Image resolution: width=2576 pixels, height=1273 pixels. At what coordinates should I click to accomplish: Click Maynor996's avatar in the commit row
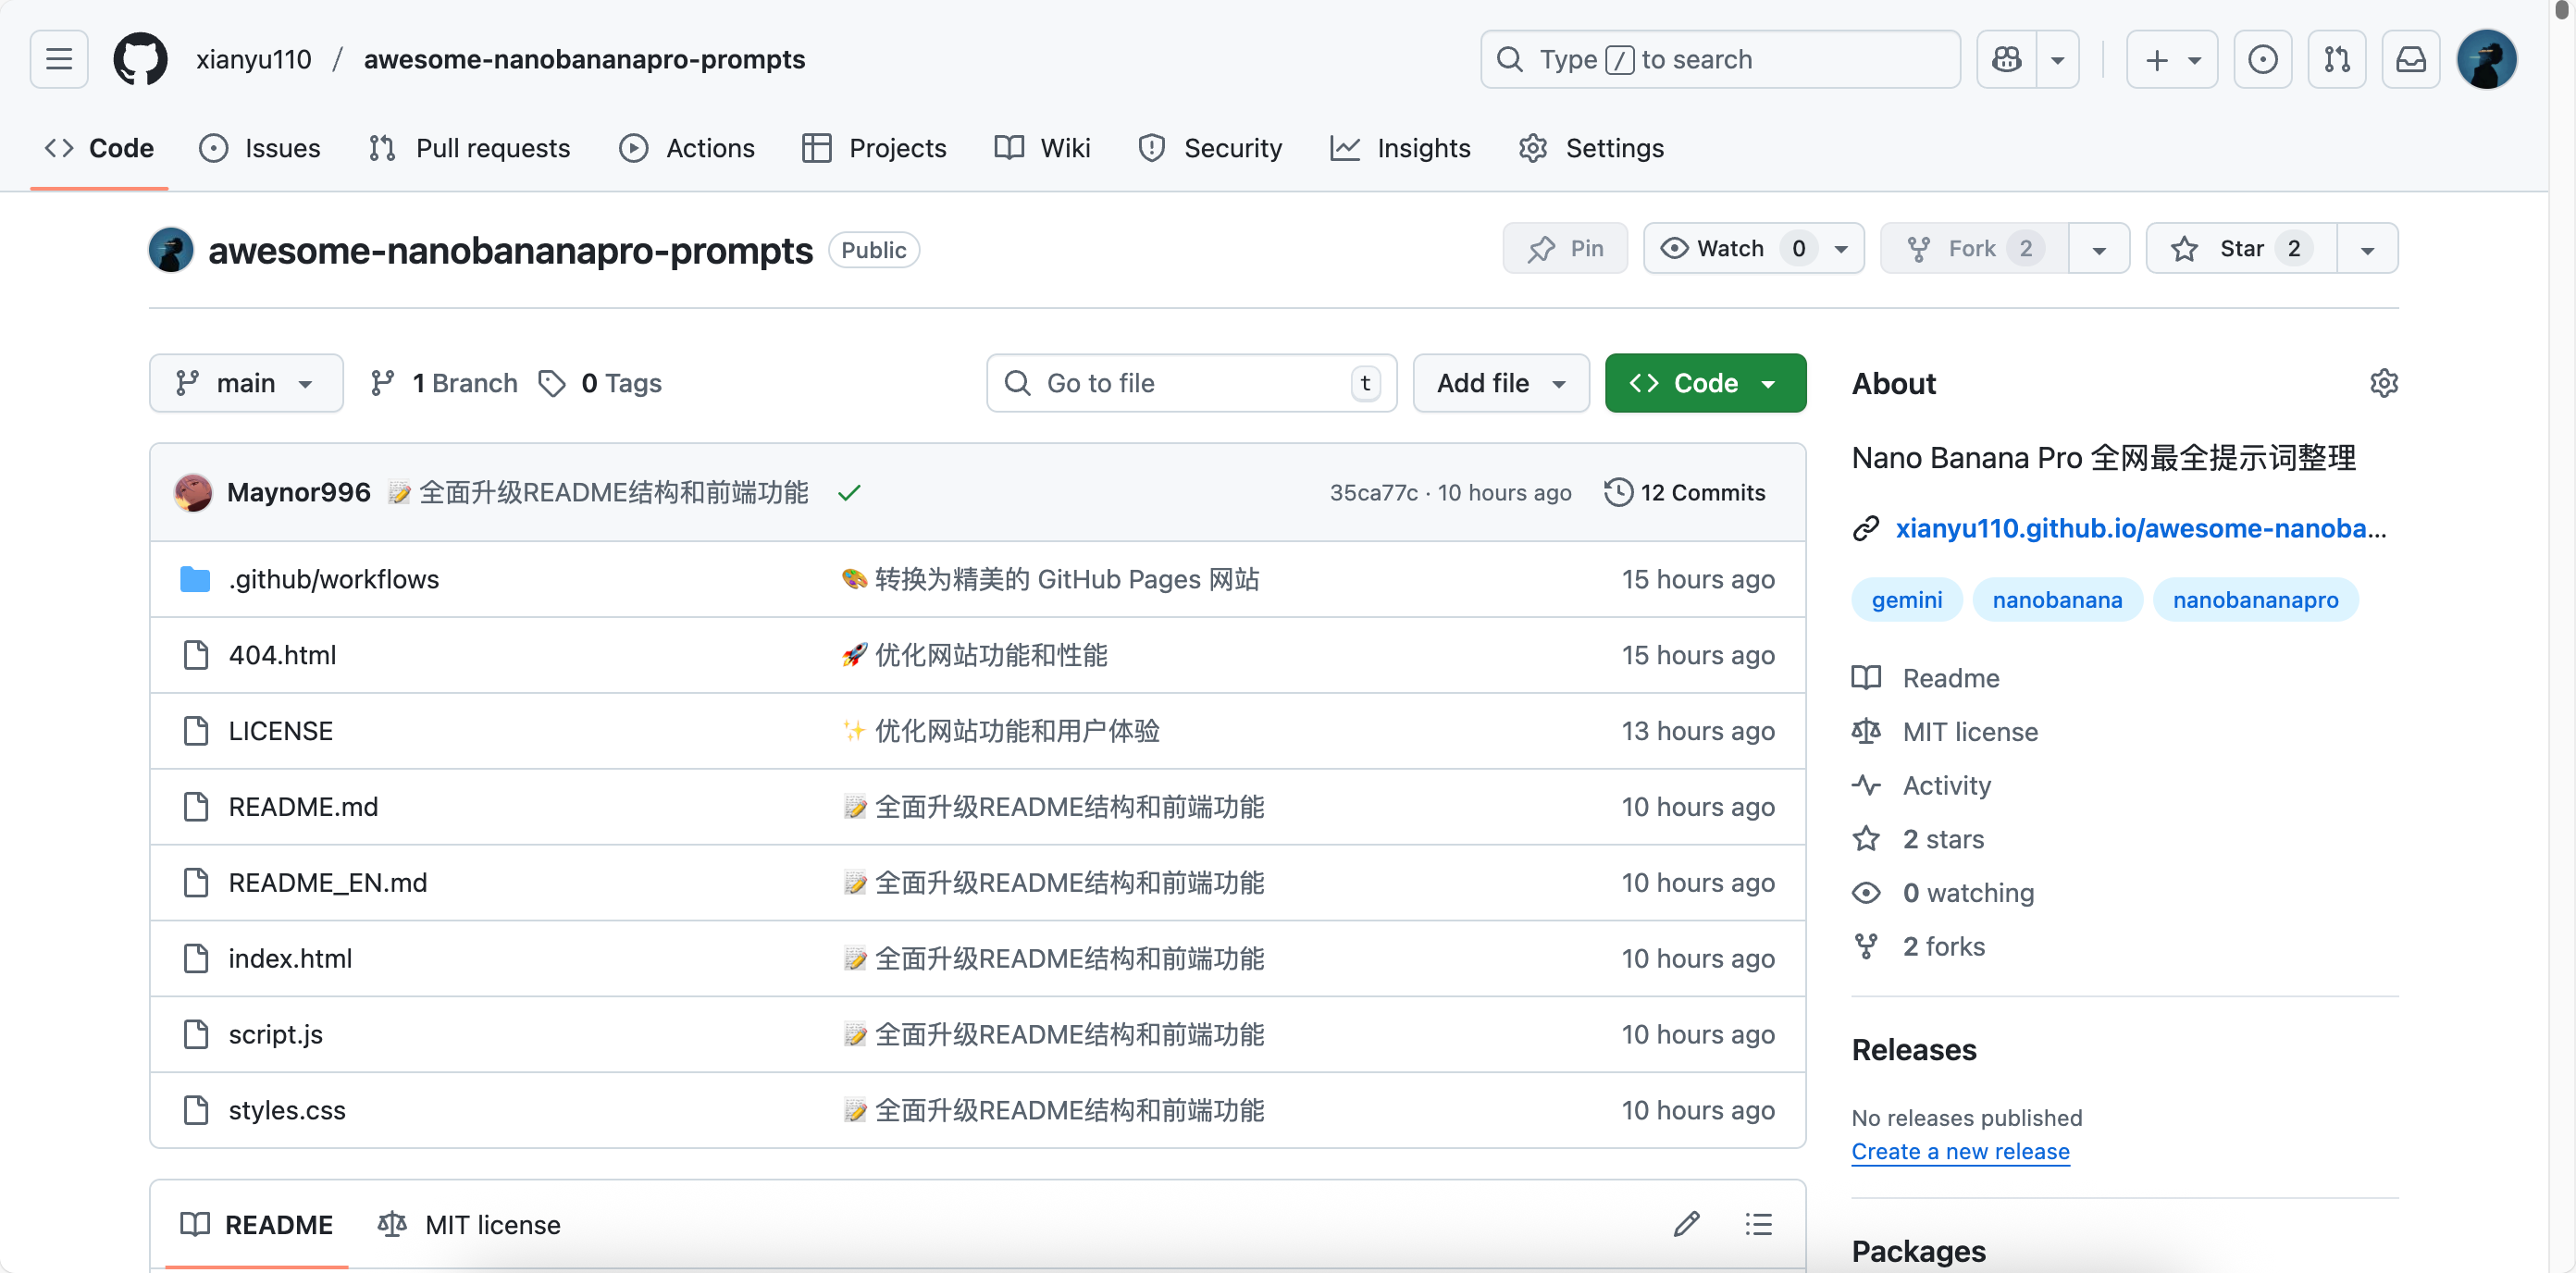[x=193, y=493]
